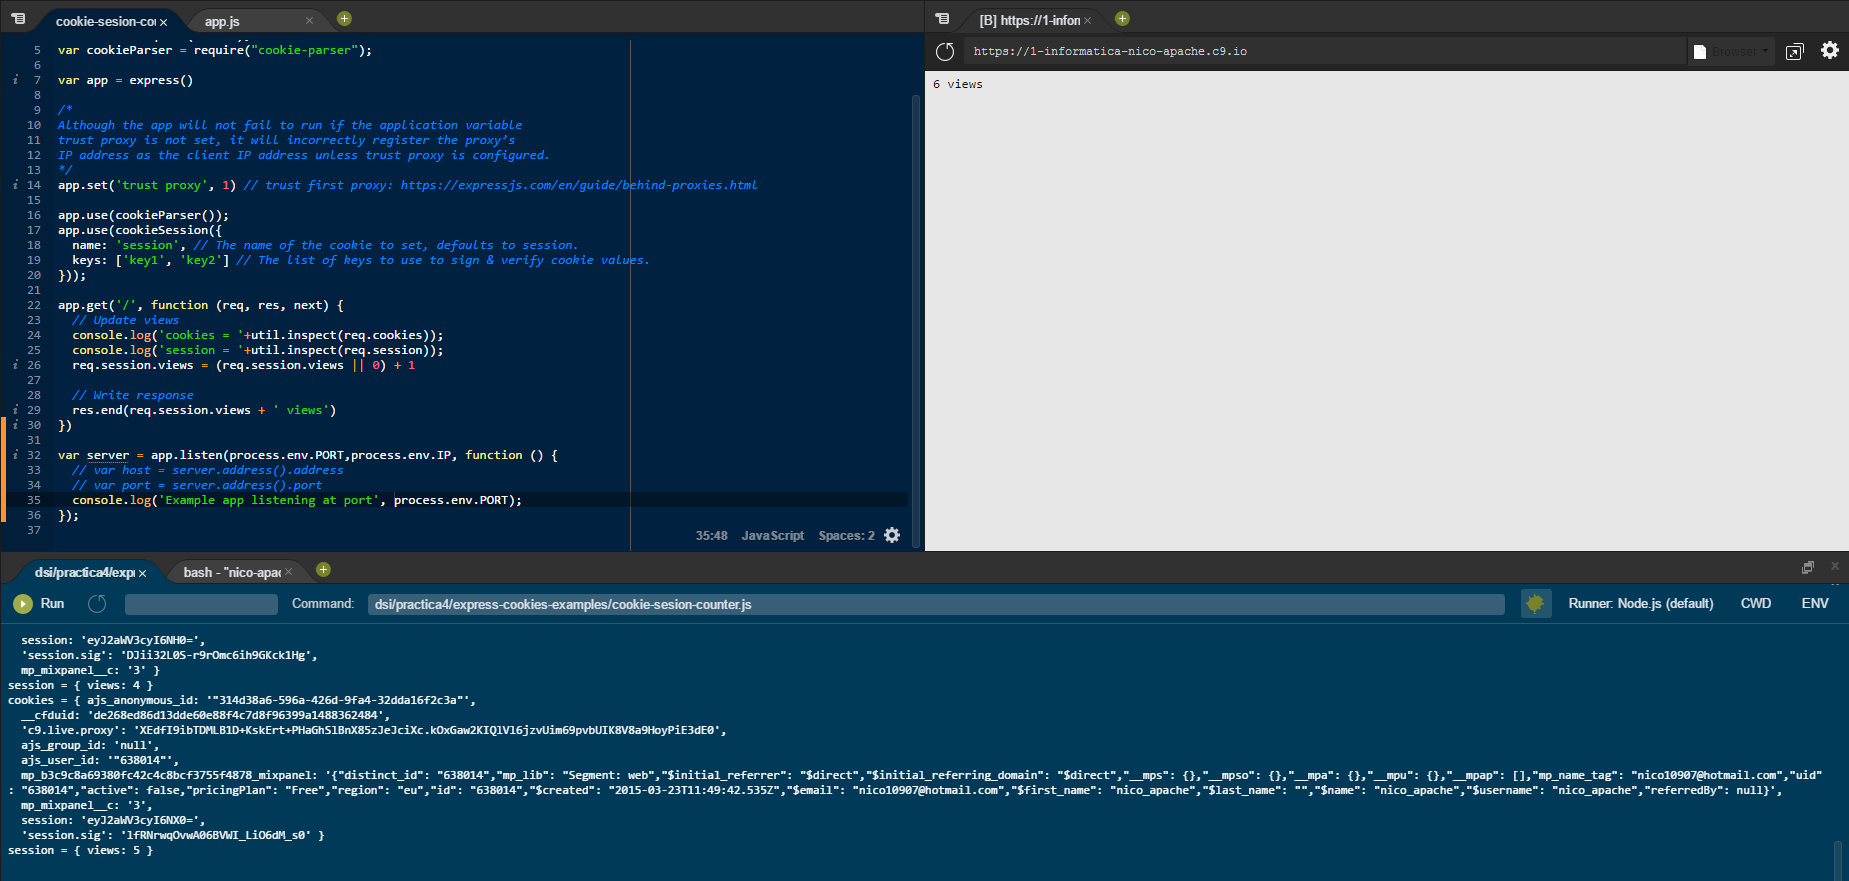Click the info marker on line 26
This screenshot has width=1849, height=881.
[15, 365]
